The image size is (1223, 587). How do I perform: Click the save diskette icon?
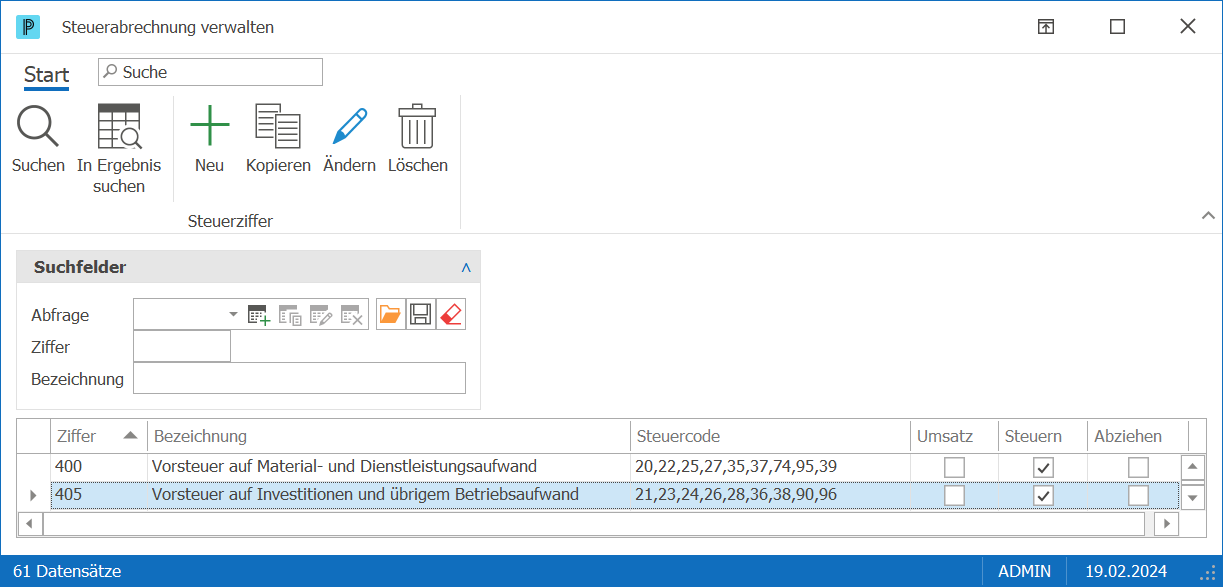click(x=420, y=315)
